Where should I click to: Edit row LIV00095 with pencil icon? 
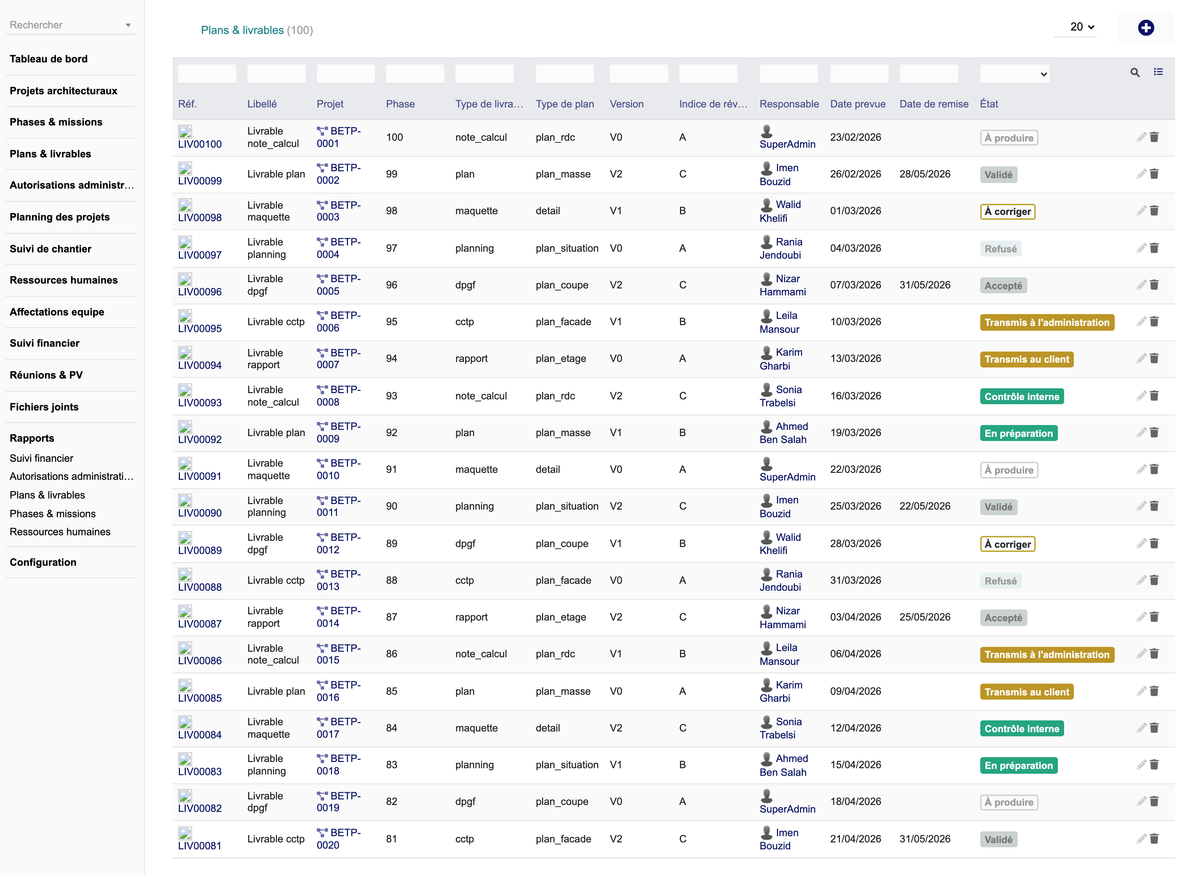pos(1141,322)
